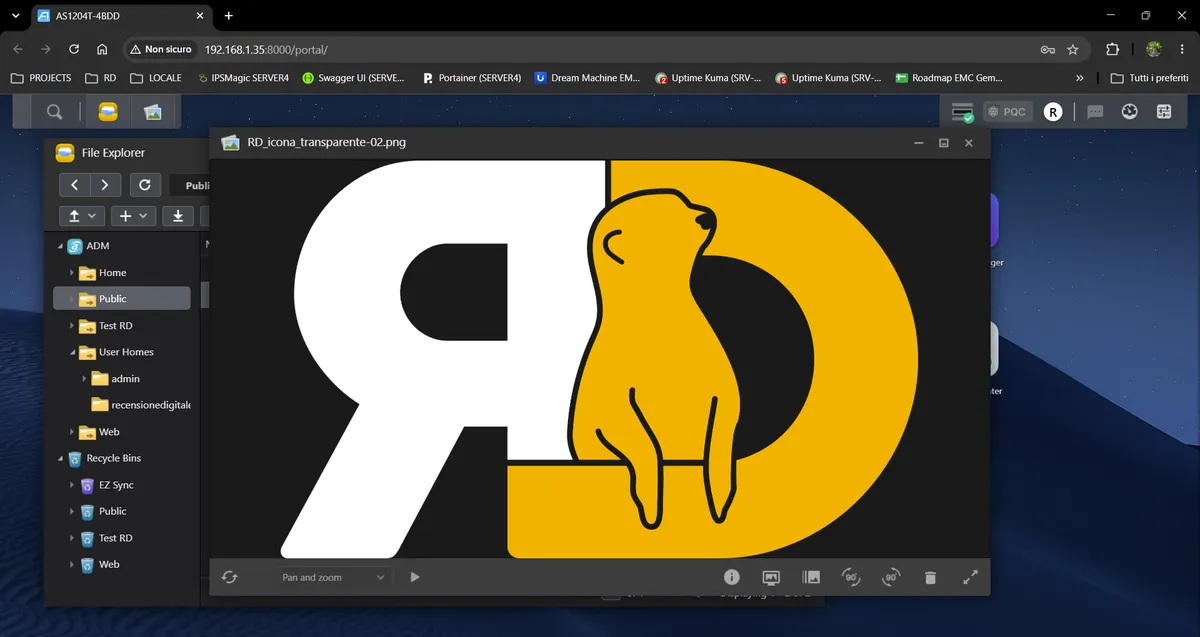Image resolution: width=1200 pixels, height=637 pixels.
Task: Start the slideshow with play button
Action: [x=415, y=577]
